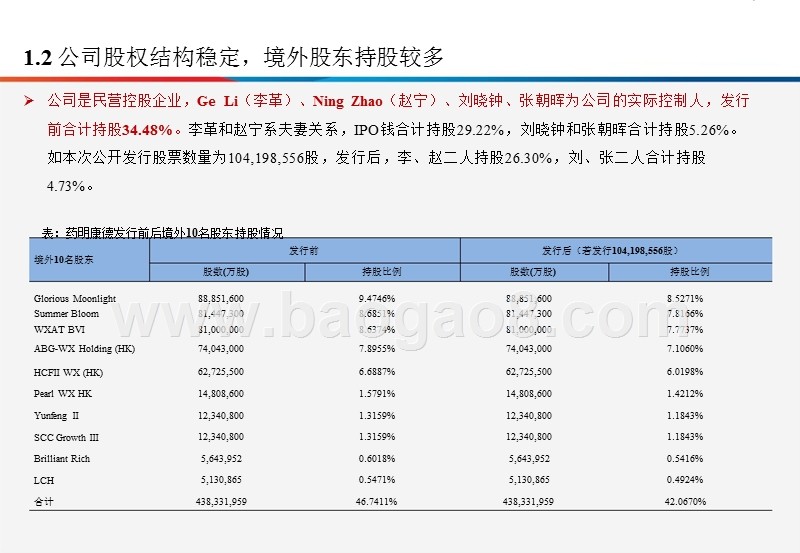Select the Yunfeng II shareholder name
The height and width of the screenshot is (553, 800).
tap(57, 415)
